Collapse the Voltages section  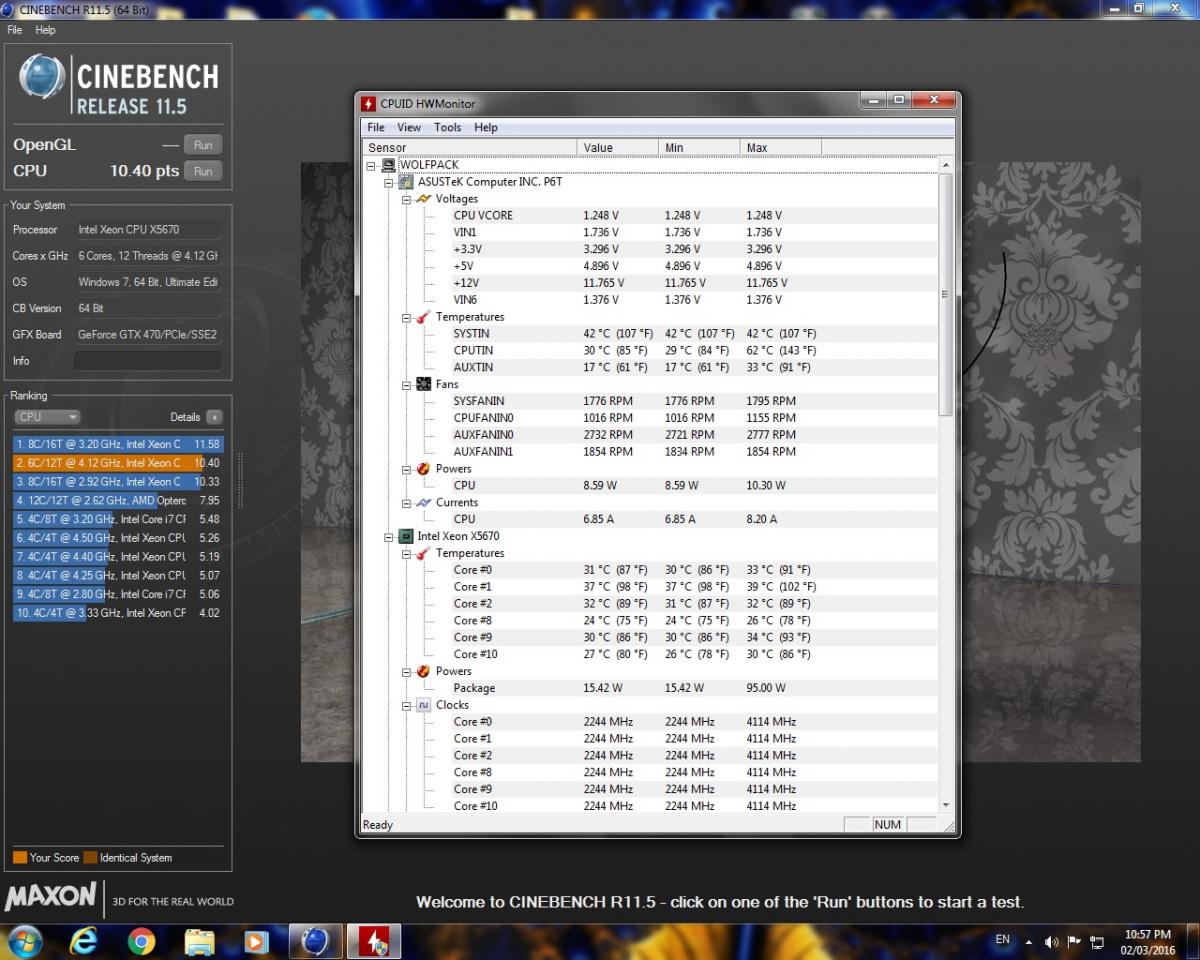point(407,199)
